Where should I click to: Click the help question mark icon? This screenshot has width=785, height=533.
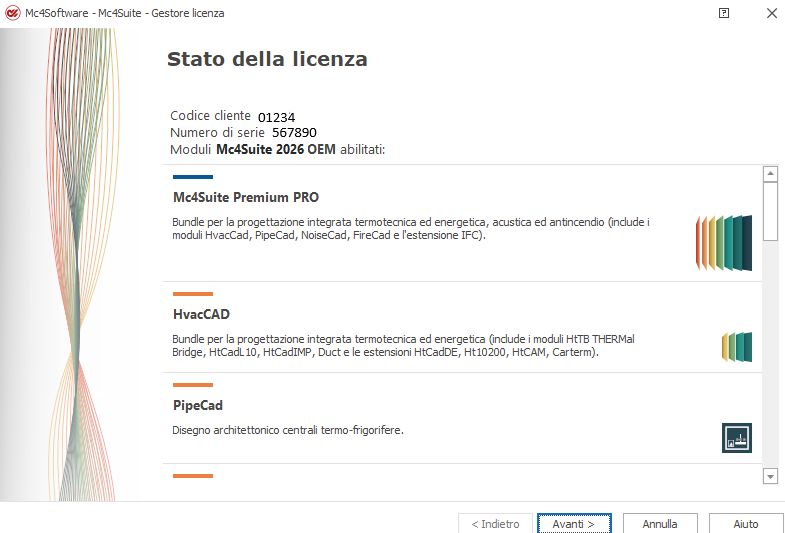coord(724,13)
